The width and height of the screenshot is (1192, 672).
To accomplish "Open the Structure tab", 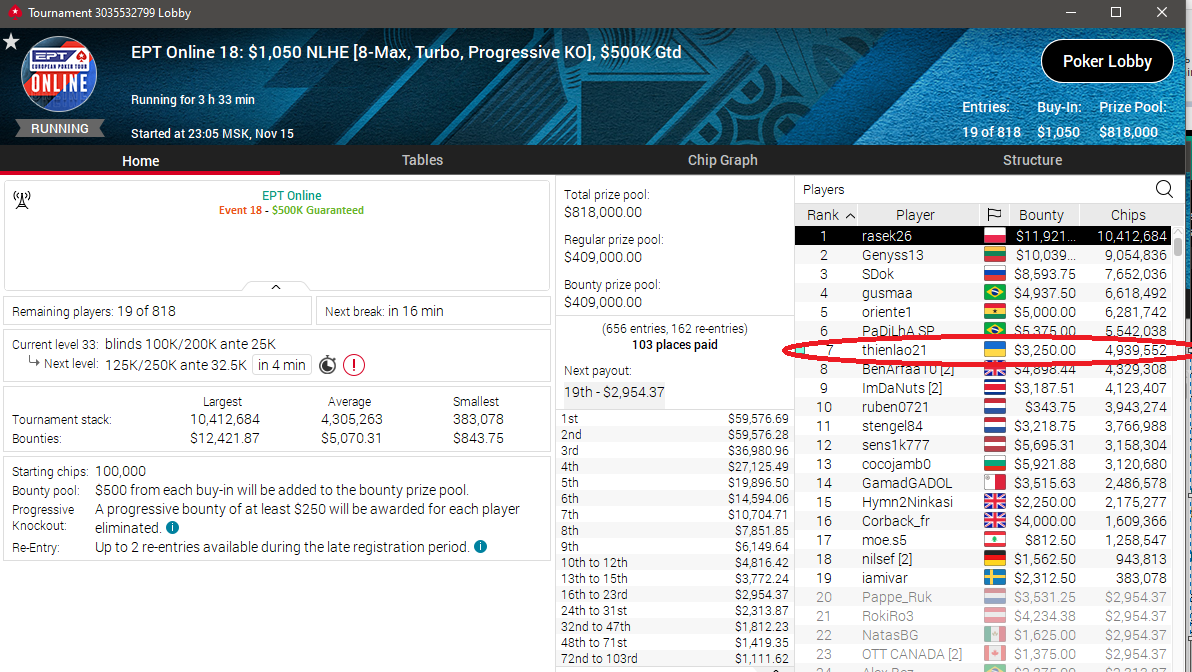I will (1032, 160).
